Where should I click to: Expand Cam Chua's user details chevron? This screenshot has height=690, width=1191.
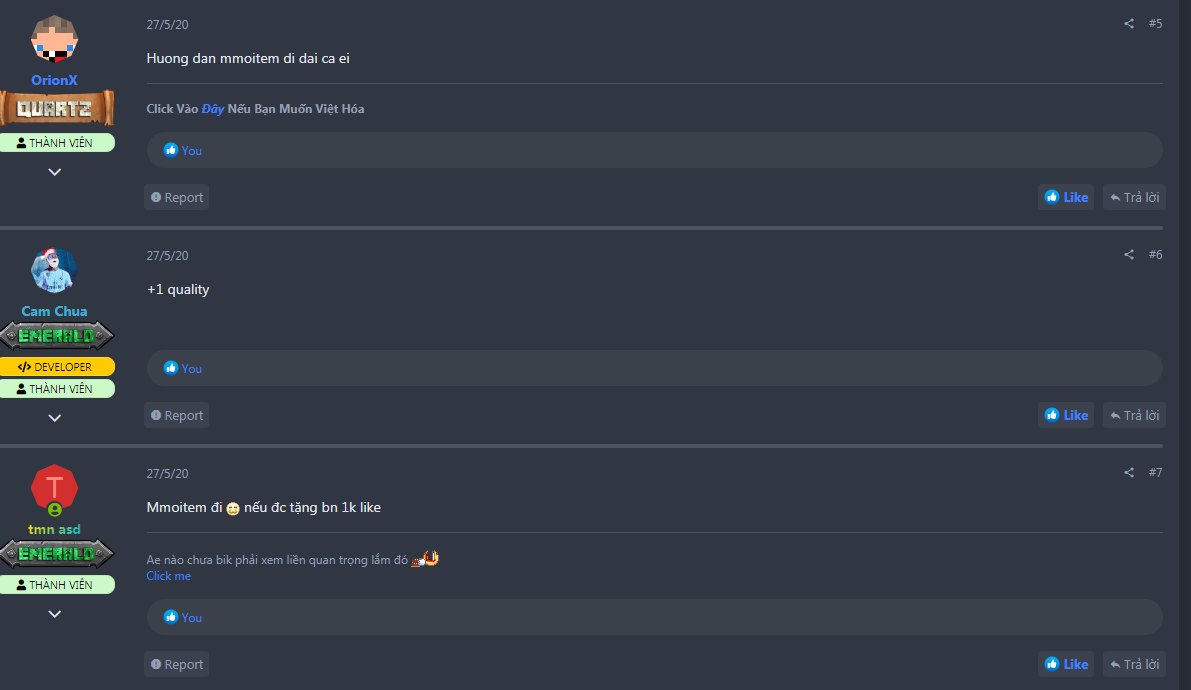point(55,418)
